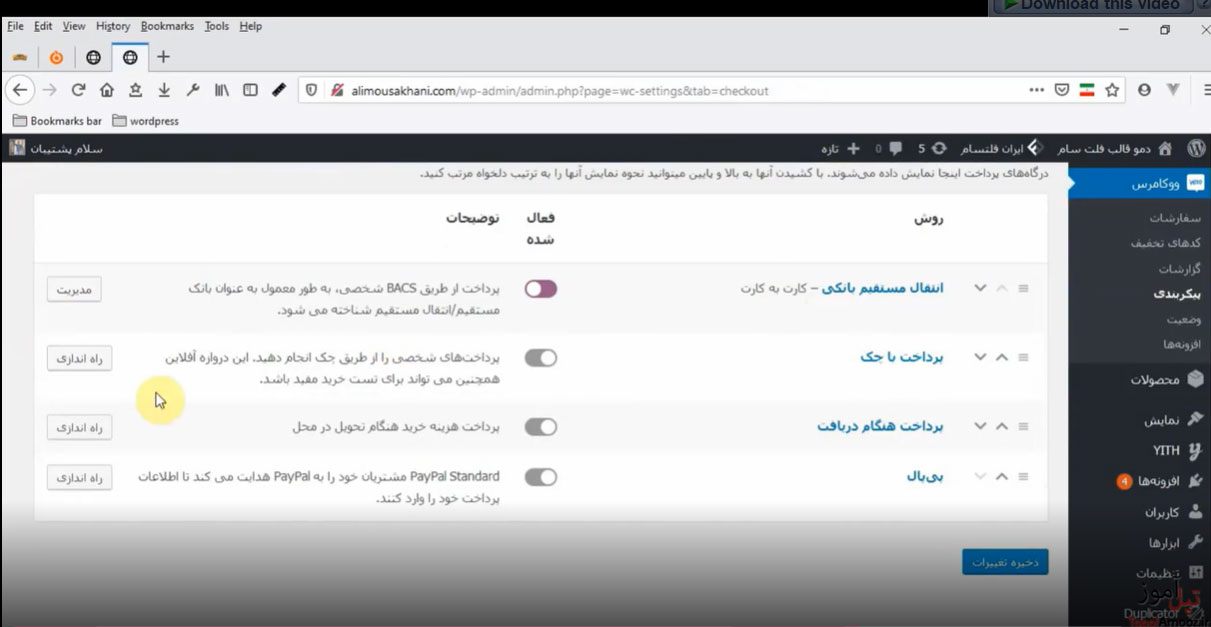The image size is (1211, 627).
Task: Open سفارشات in WooCommerce sidebar
Action: (x=1175, y=218)
